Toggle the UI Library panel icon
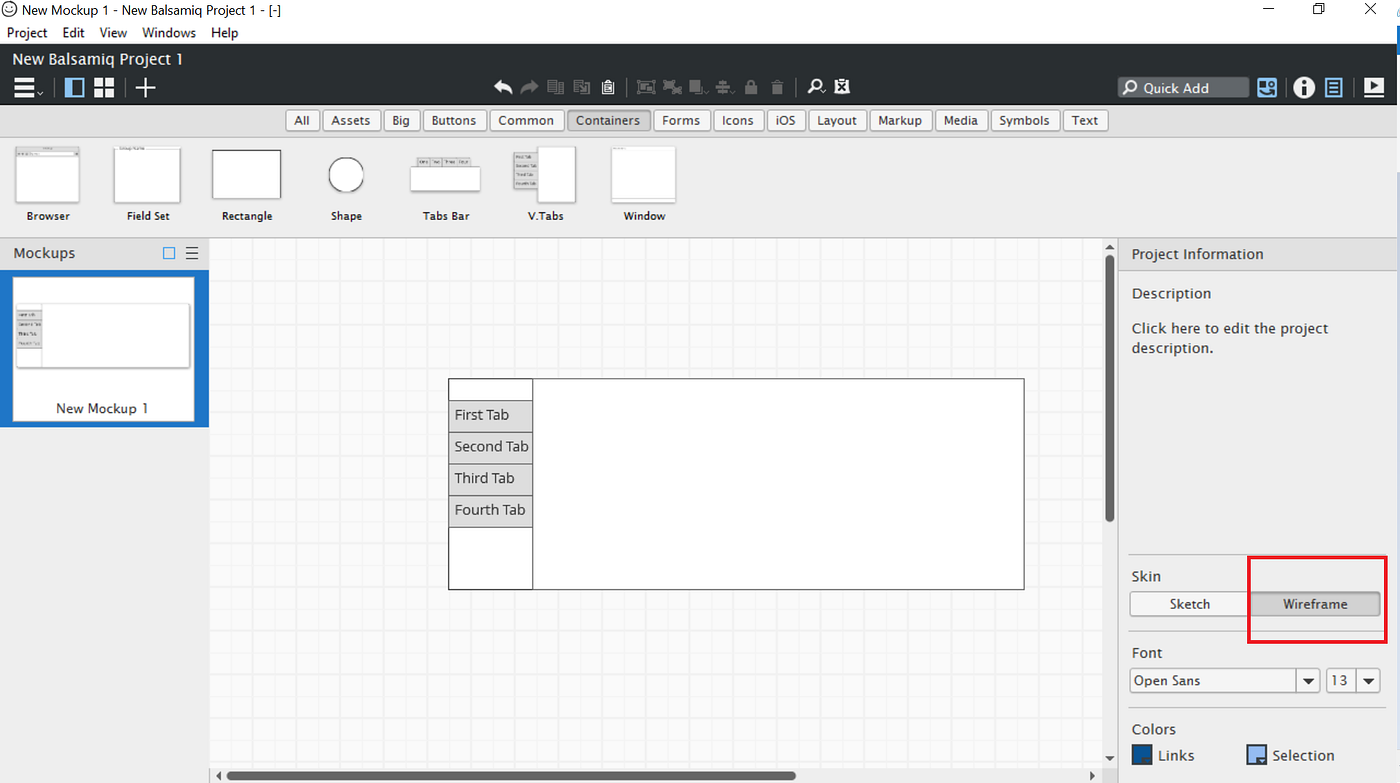 (x=74, y=88)
